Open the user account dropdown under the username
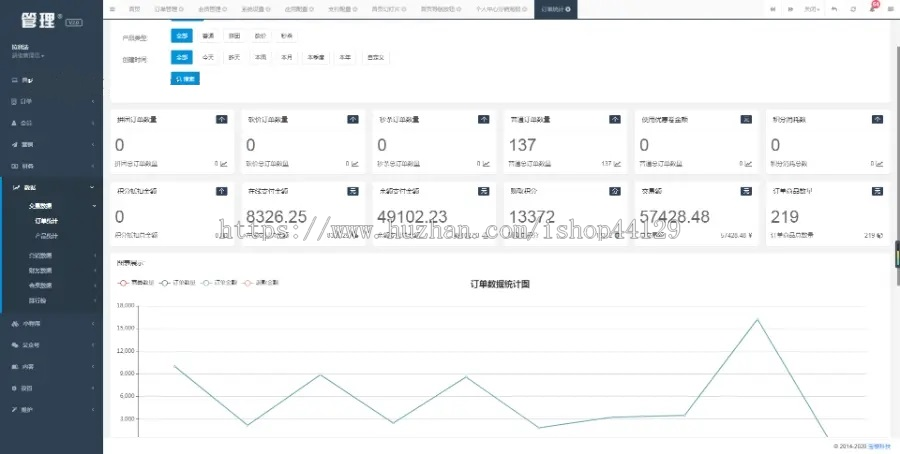The width and height of the screenshot is (900, 454). [x=28, y=56]
